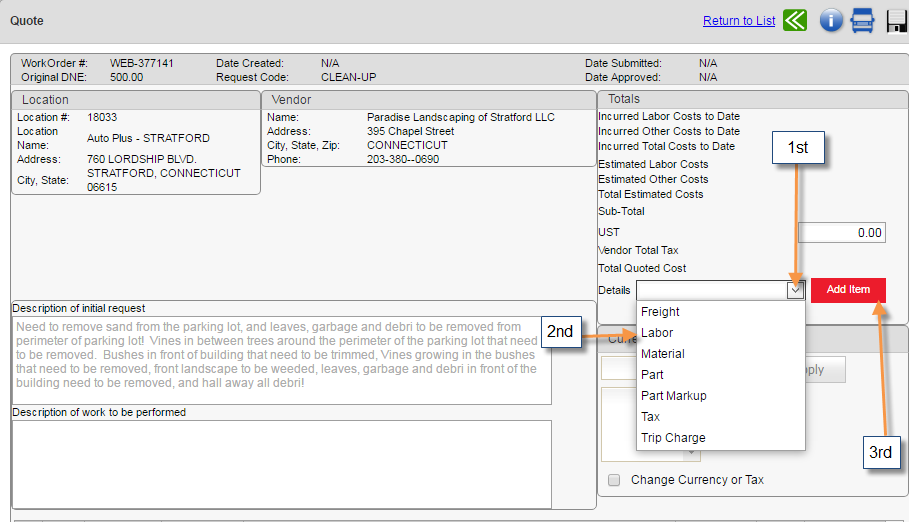Viewport: 909px width, 522px height.
Task: Click the UST amount input field
Action: [841, 233]
